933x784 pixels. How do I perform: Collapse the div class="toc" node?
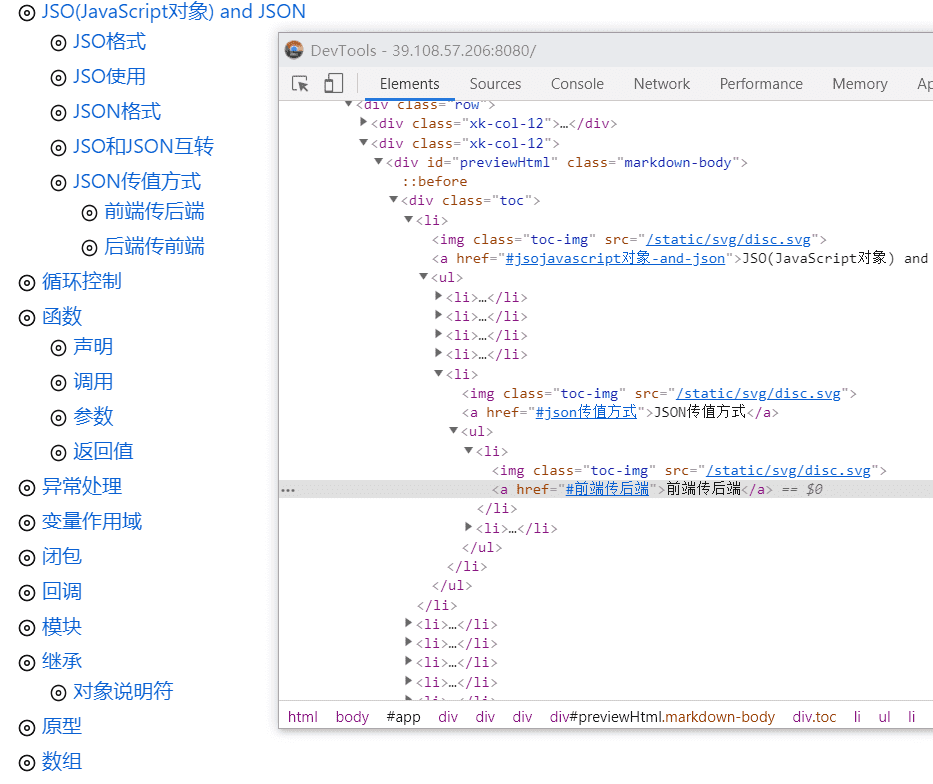point(394,201)
